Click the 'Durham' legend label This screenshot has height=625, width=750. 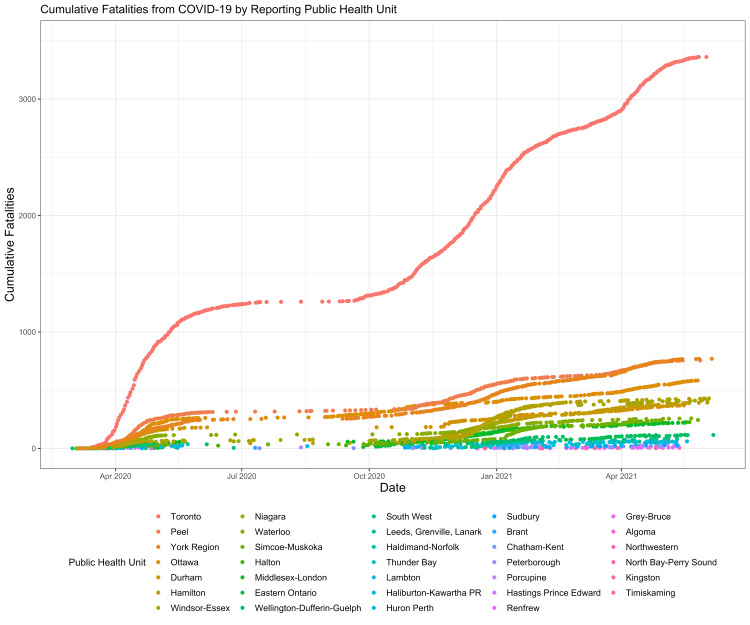[186, 578]
